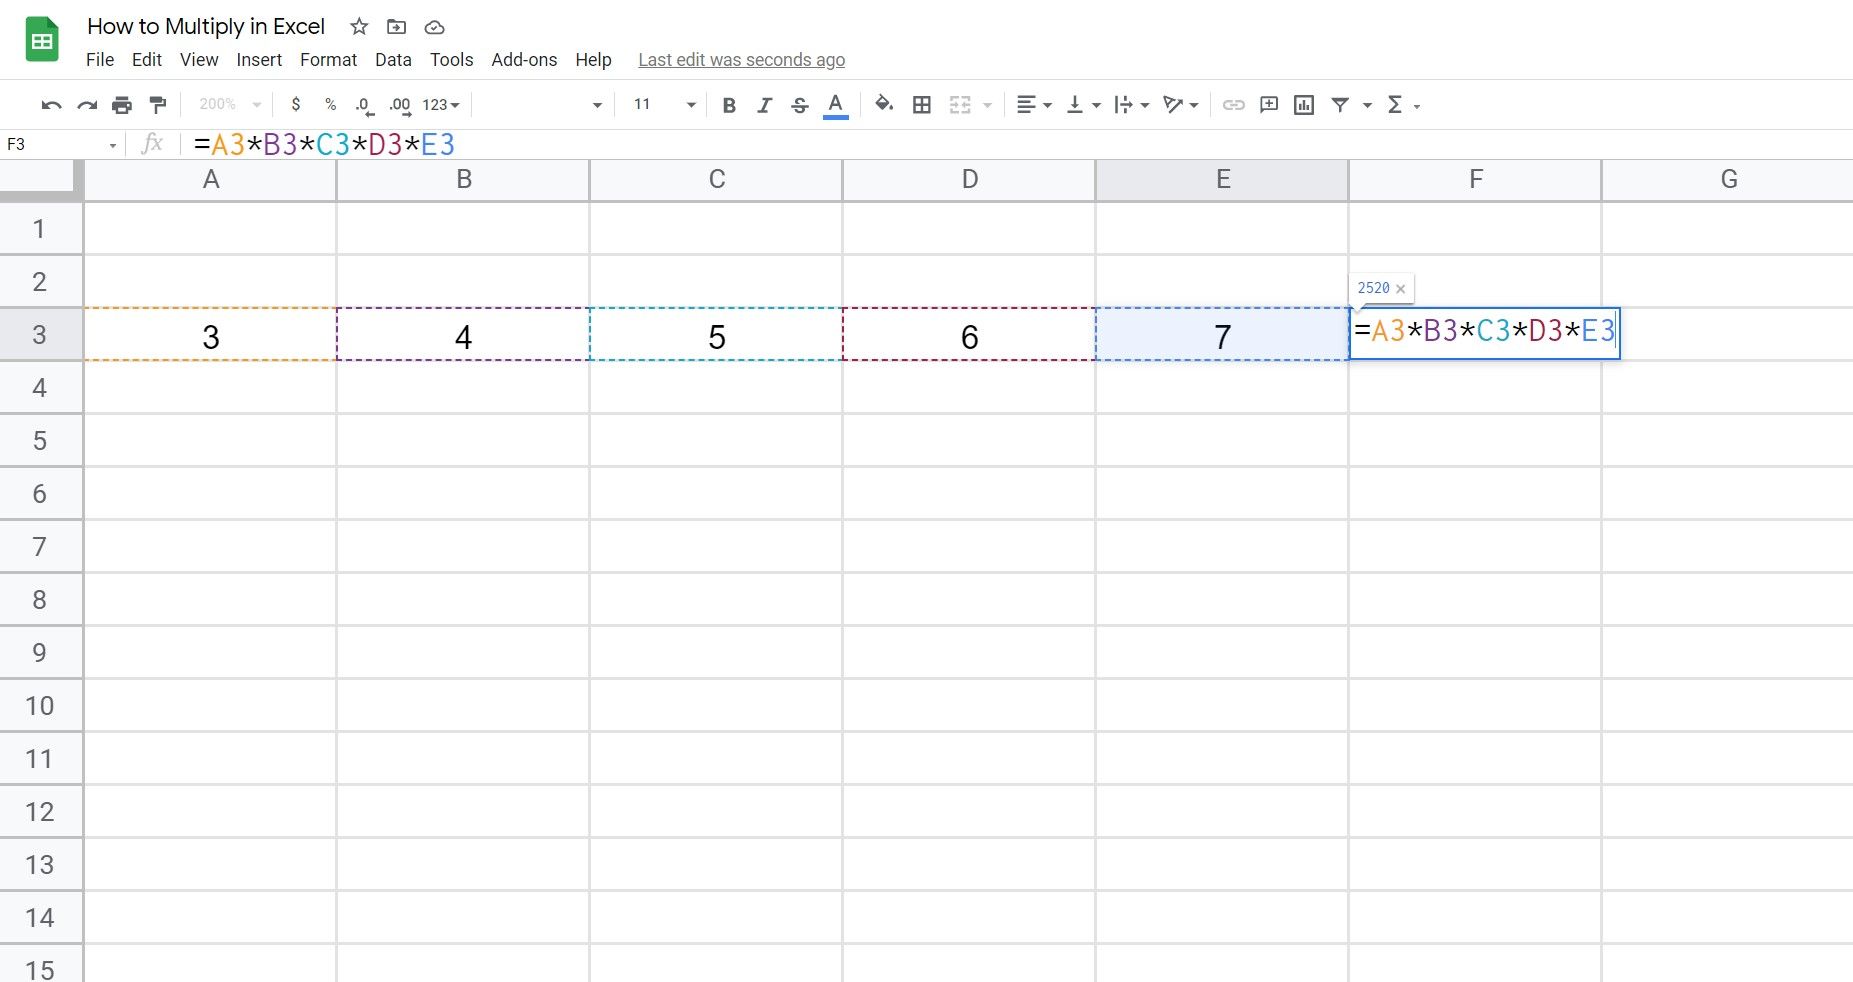Open the Insert menu
The image size is (1853, 982).
point(259,60)
